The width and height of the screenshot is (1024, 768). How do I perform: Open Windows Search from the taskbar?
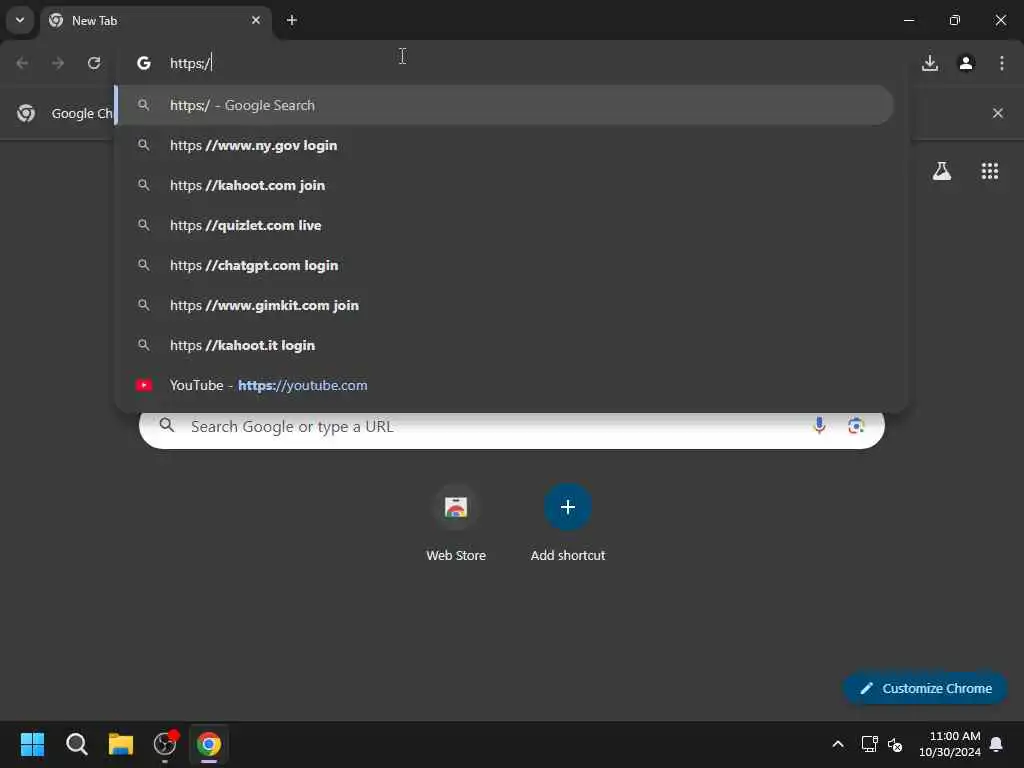click(76, 744)
